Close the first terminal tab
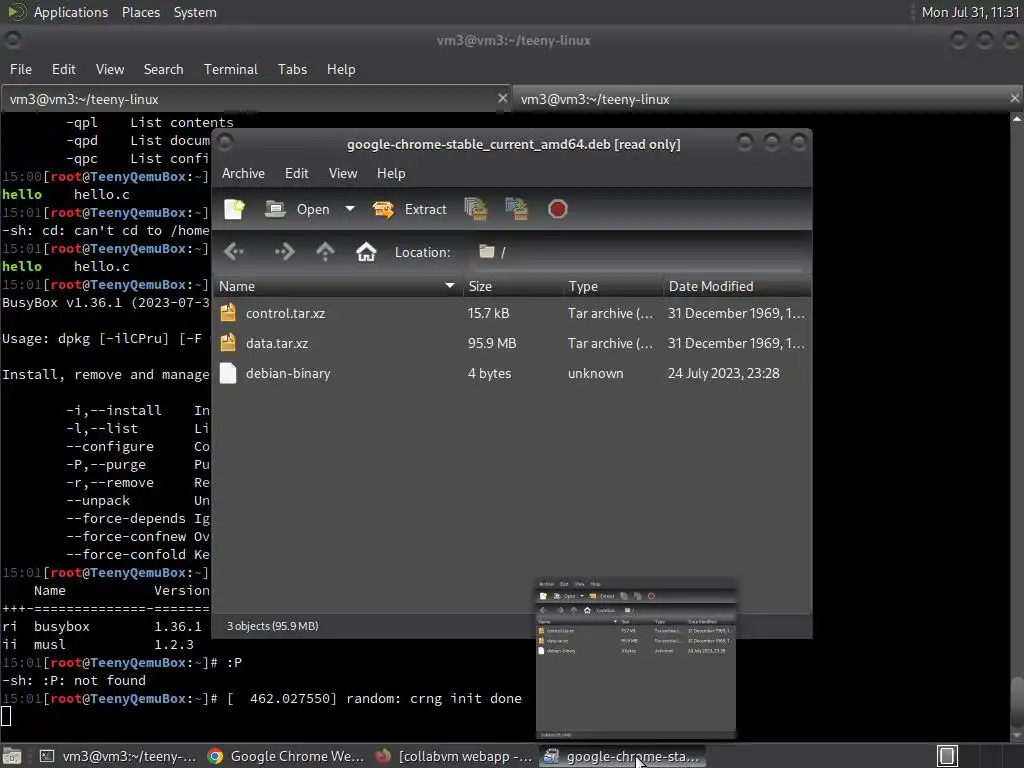The image size is (1024, 768). (502, 98)
